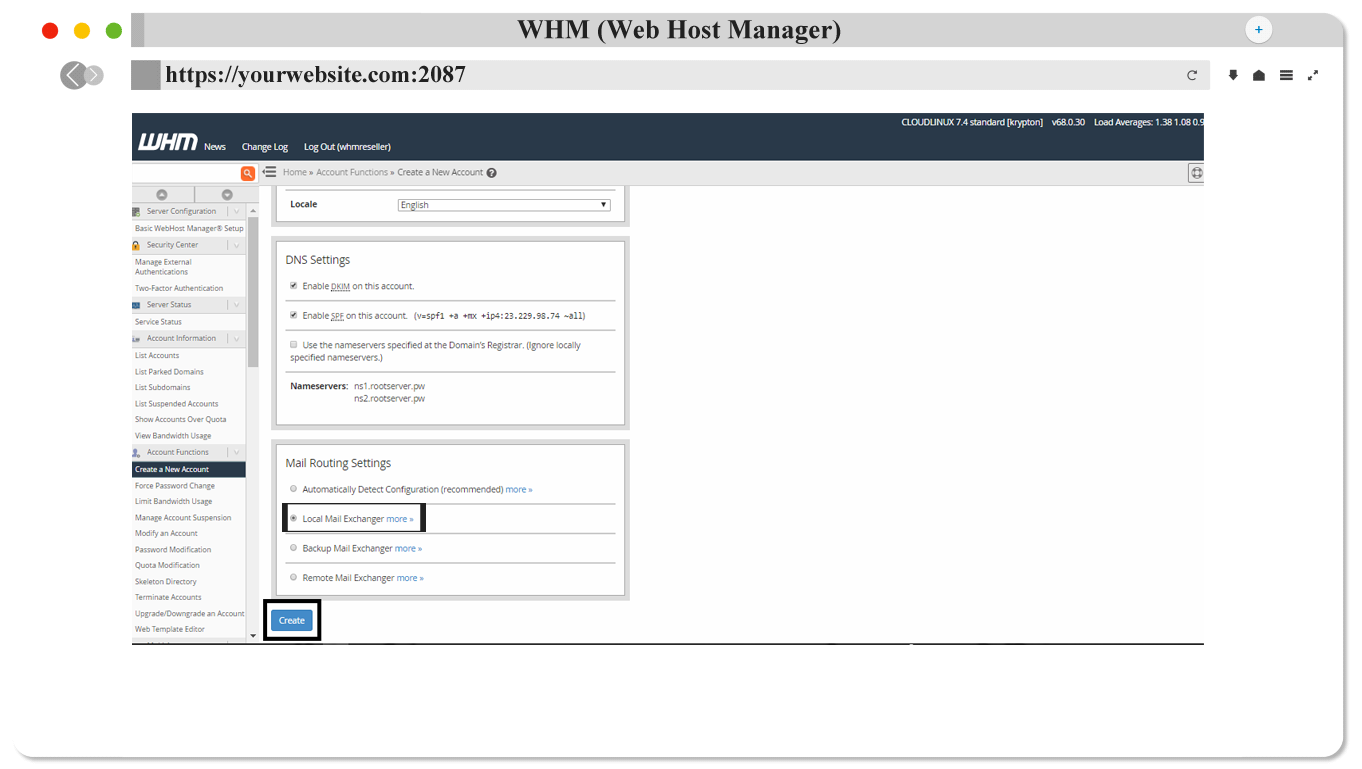Click the Server Status monitor icon
The height and width of the screenshot is (769, 1362).
click(x=136, y=305)
